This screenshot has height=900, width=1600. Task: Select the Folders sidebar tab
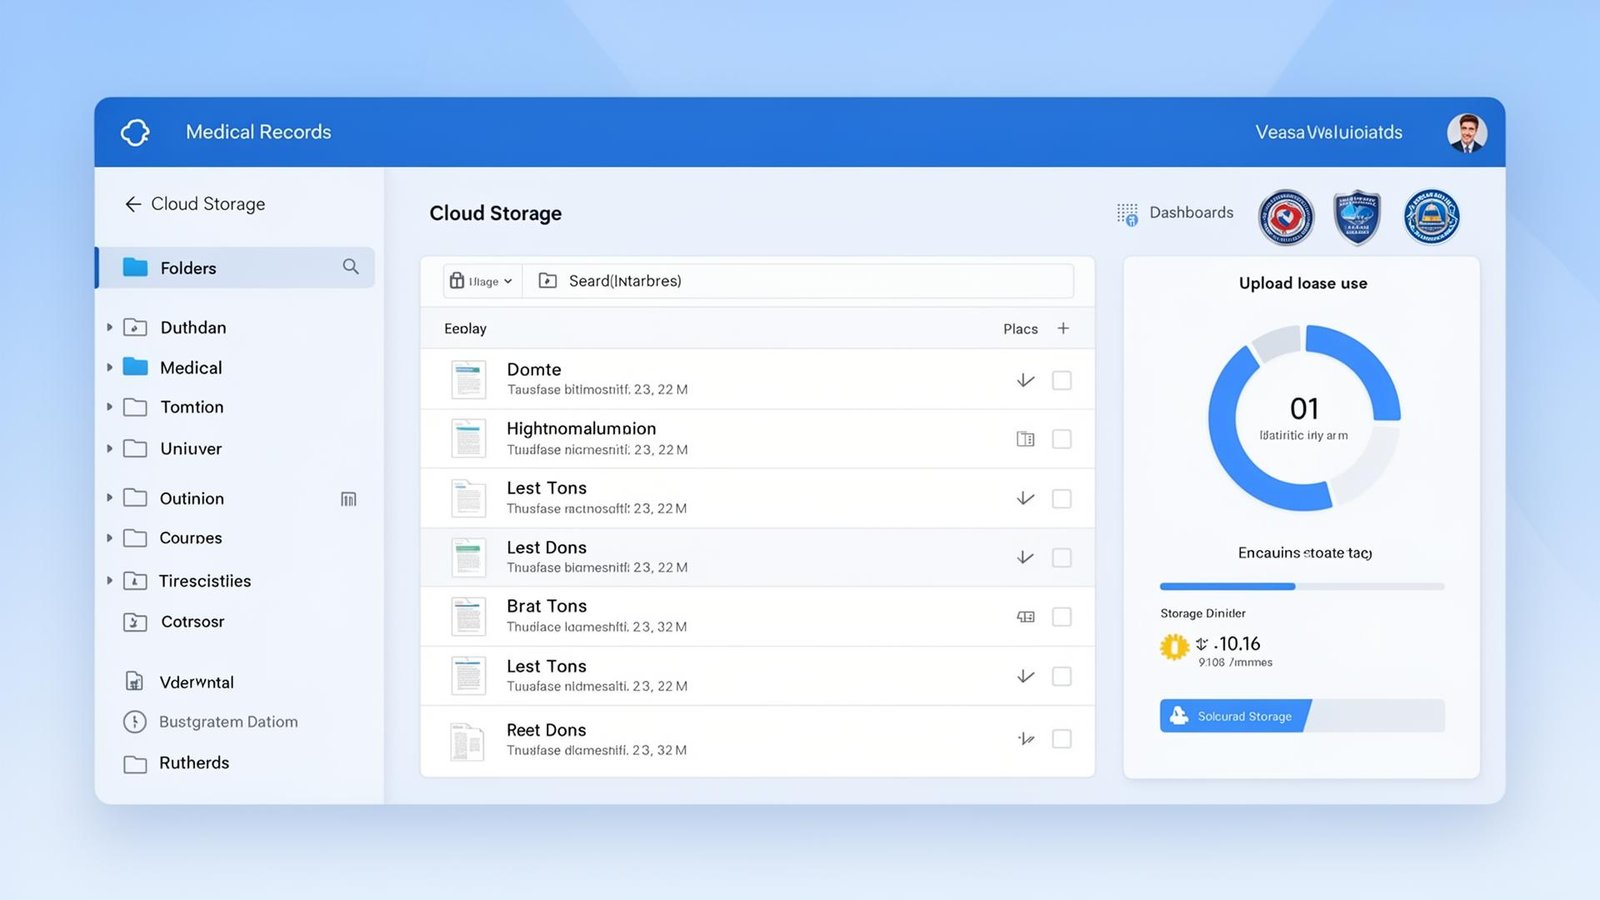(188, 267)
